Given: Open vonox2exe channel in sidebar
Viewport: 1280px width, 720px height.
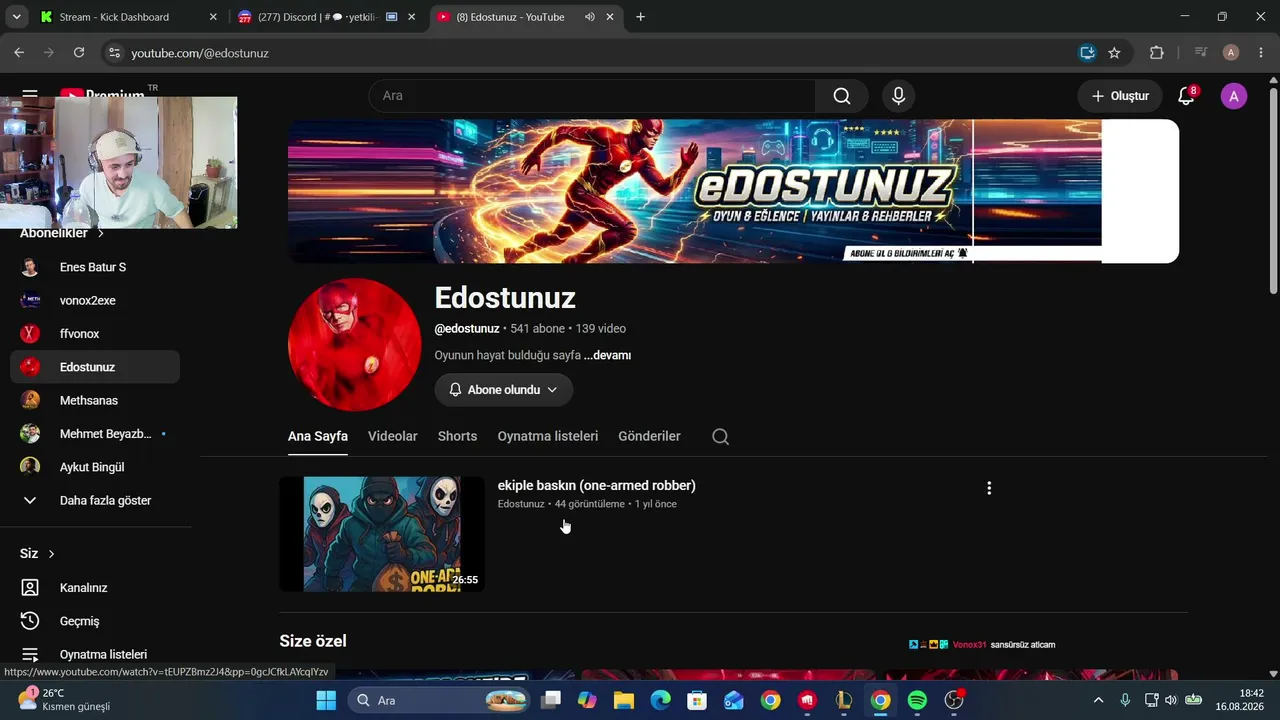Looking at the screenshot, I should click(95, 300).
